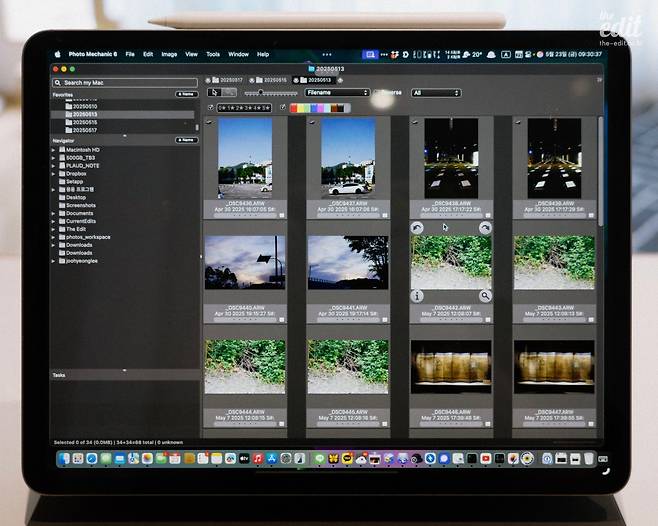Open Finder from the Dock

pyautogui.click(x=65, y=458)
